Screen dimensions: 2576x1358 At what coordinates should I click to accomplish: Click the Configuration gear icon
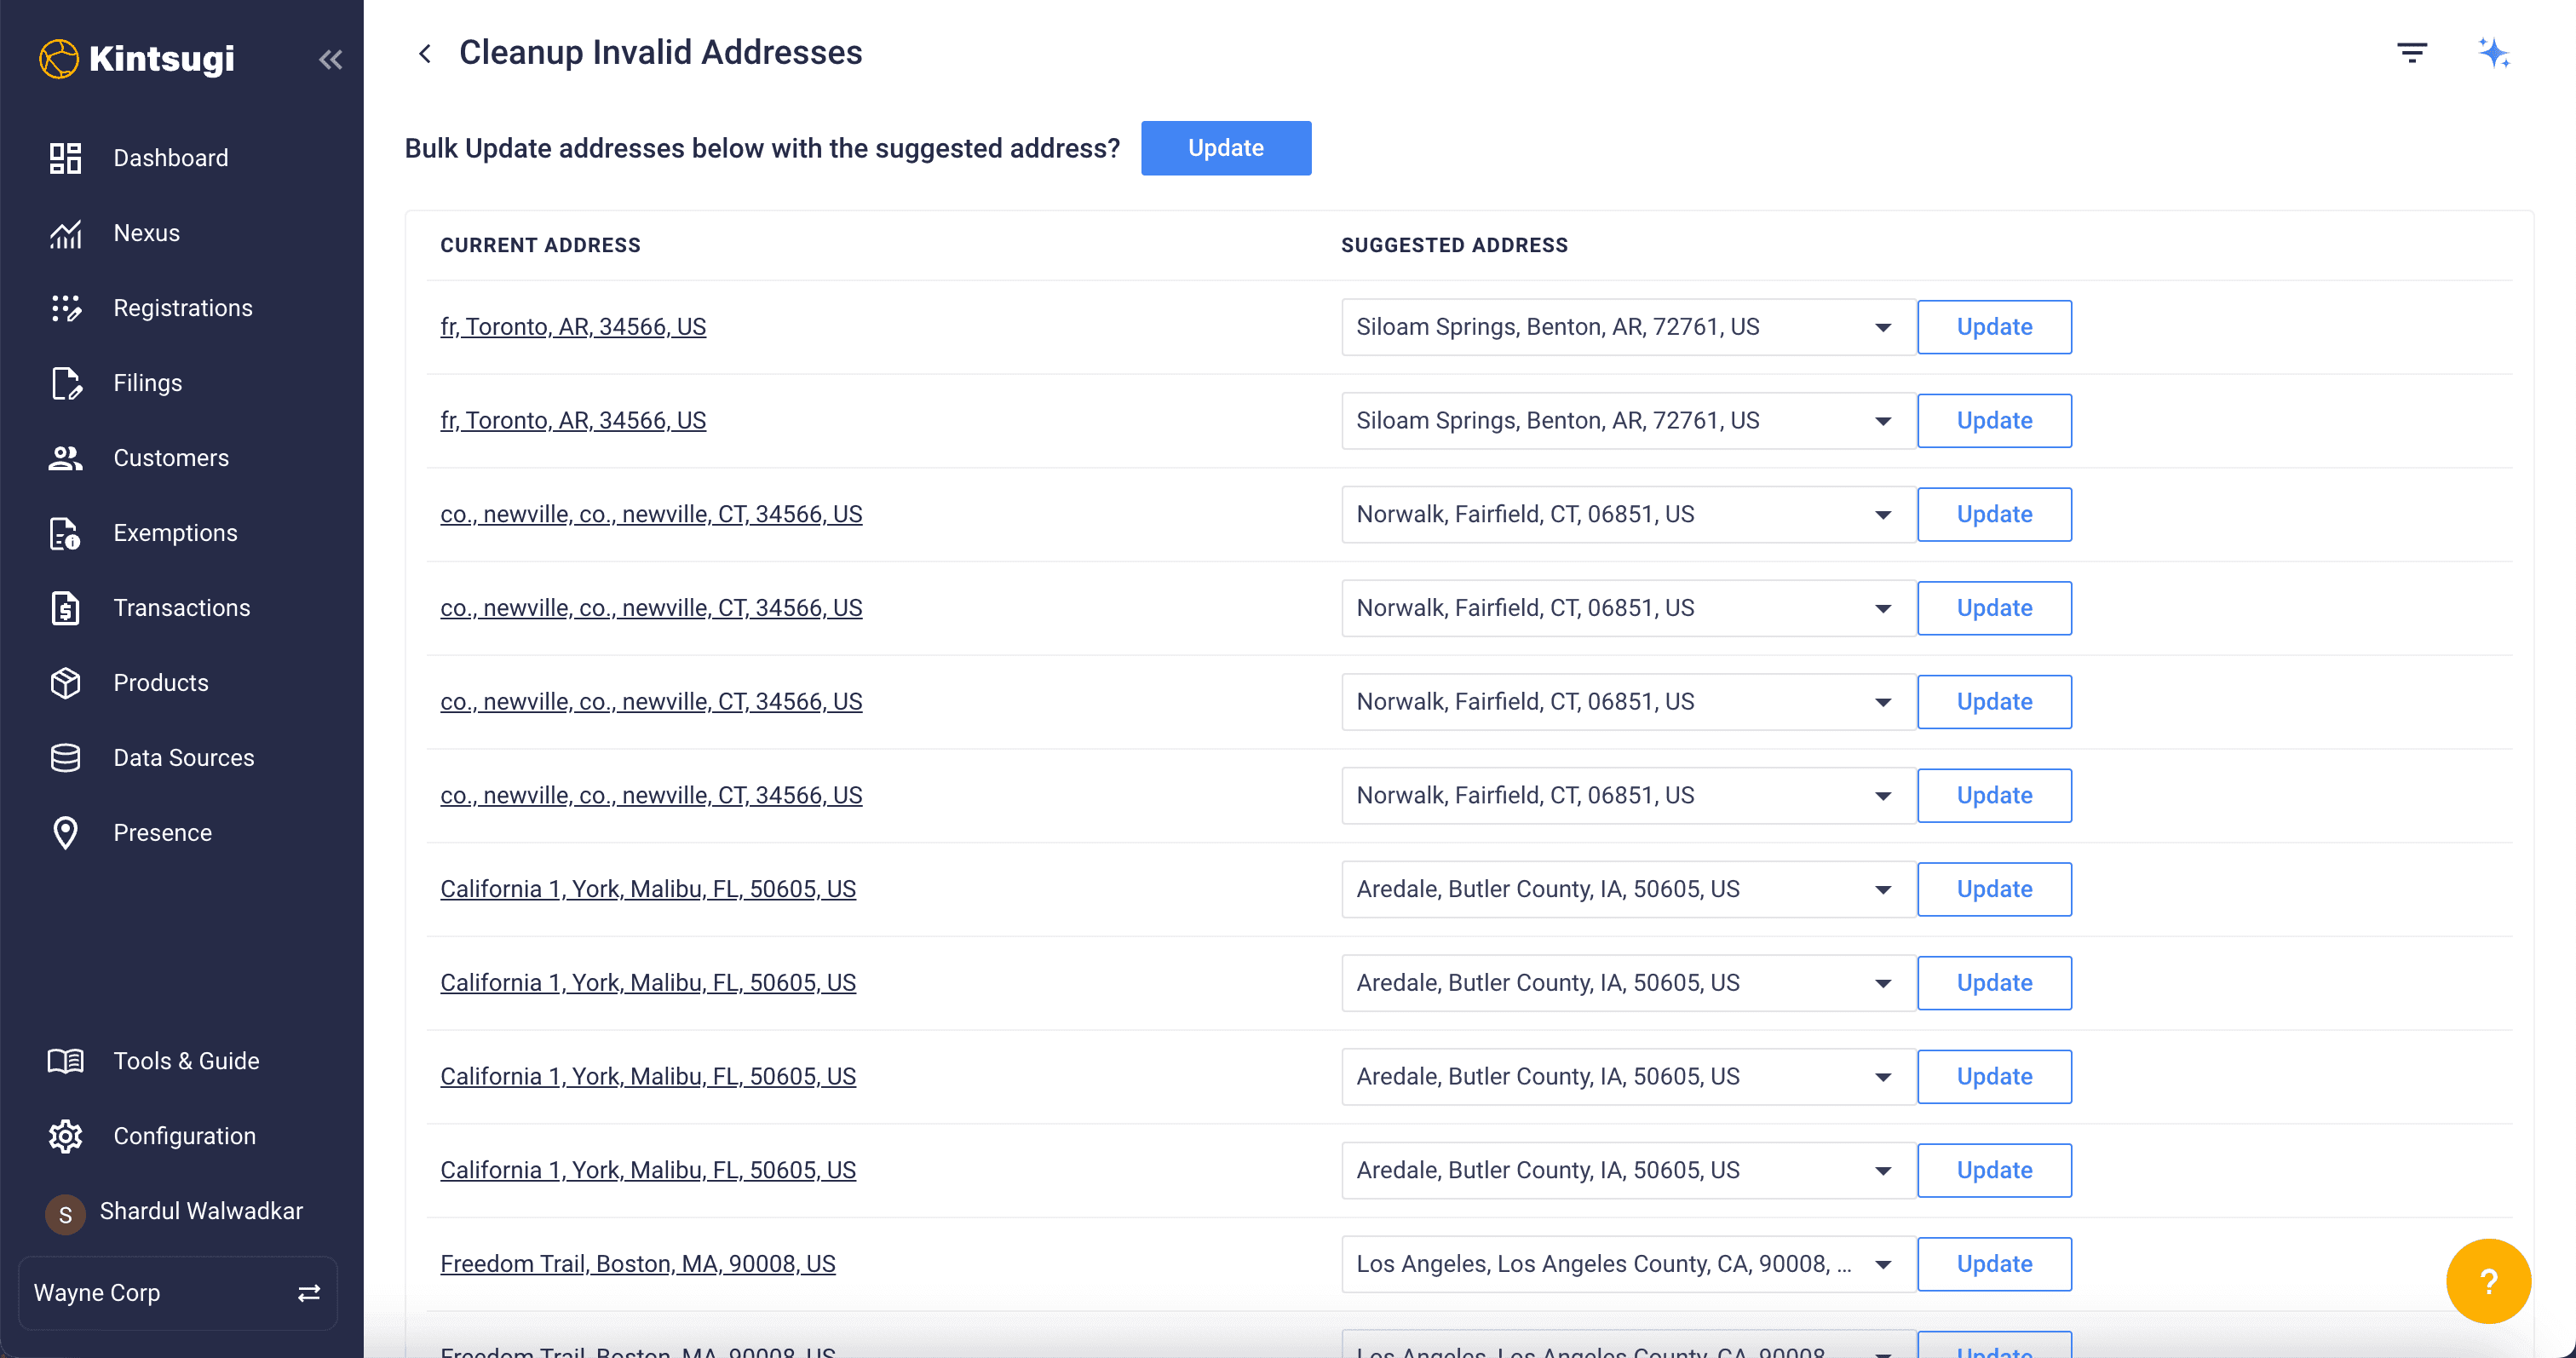(x=66, y=1136)
